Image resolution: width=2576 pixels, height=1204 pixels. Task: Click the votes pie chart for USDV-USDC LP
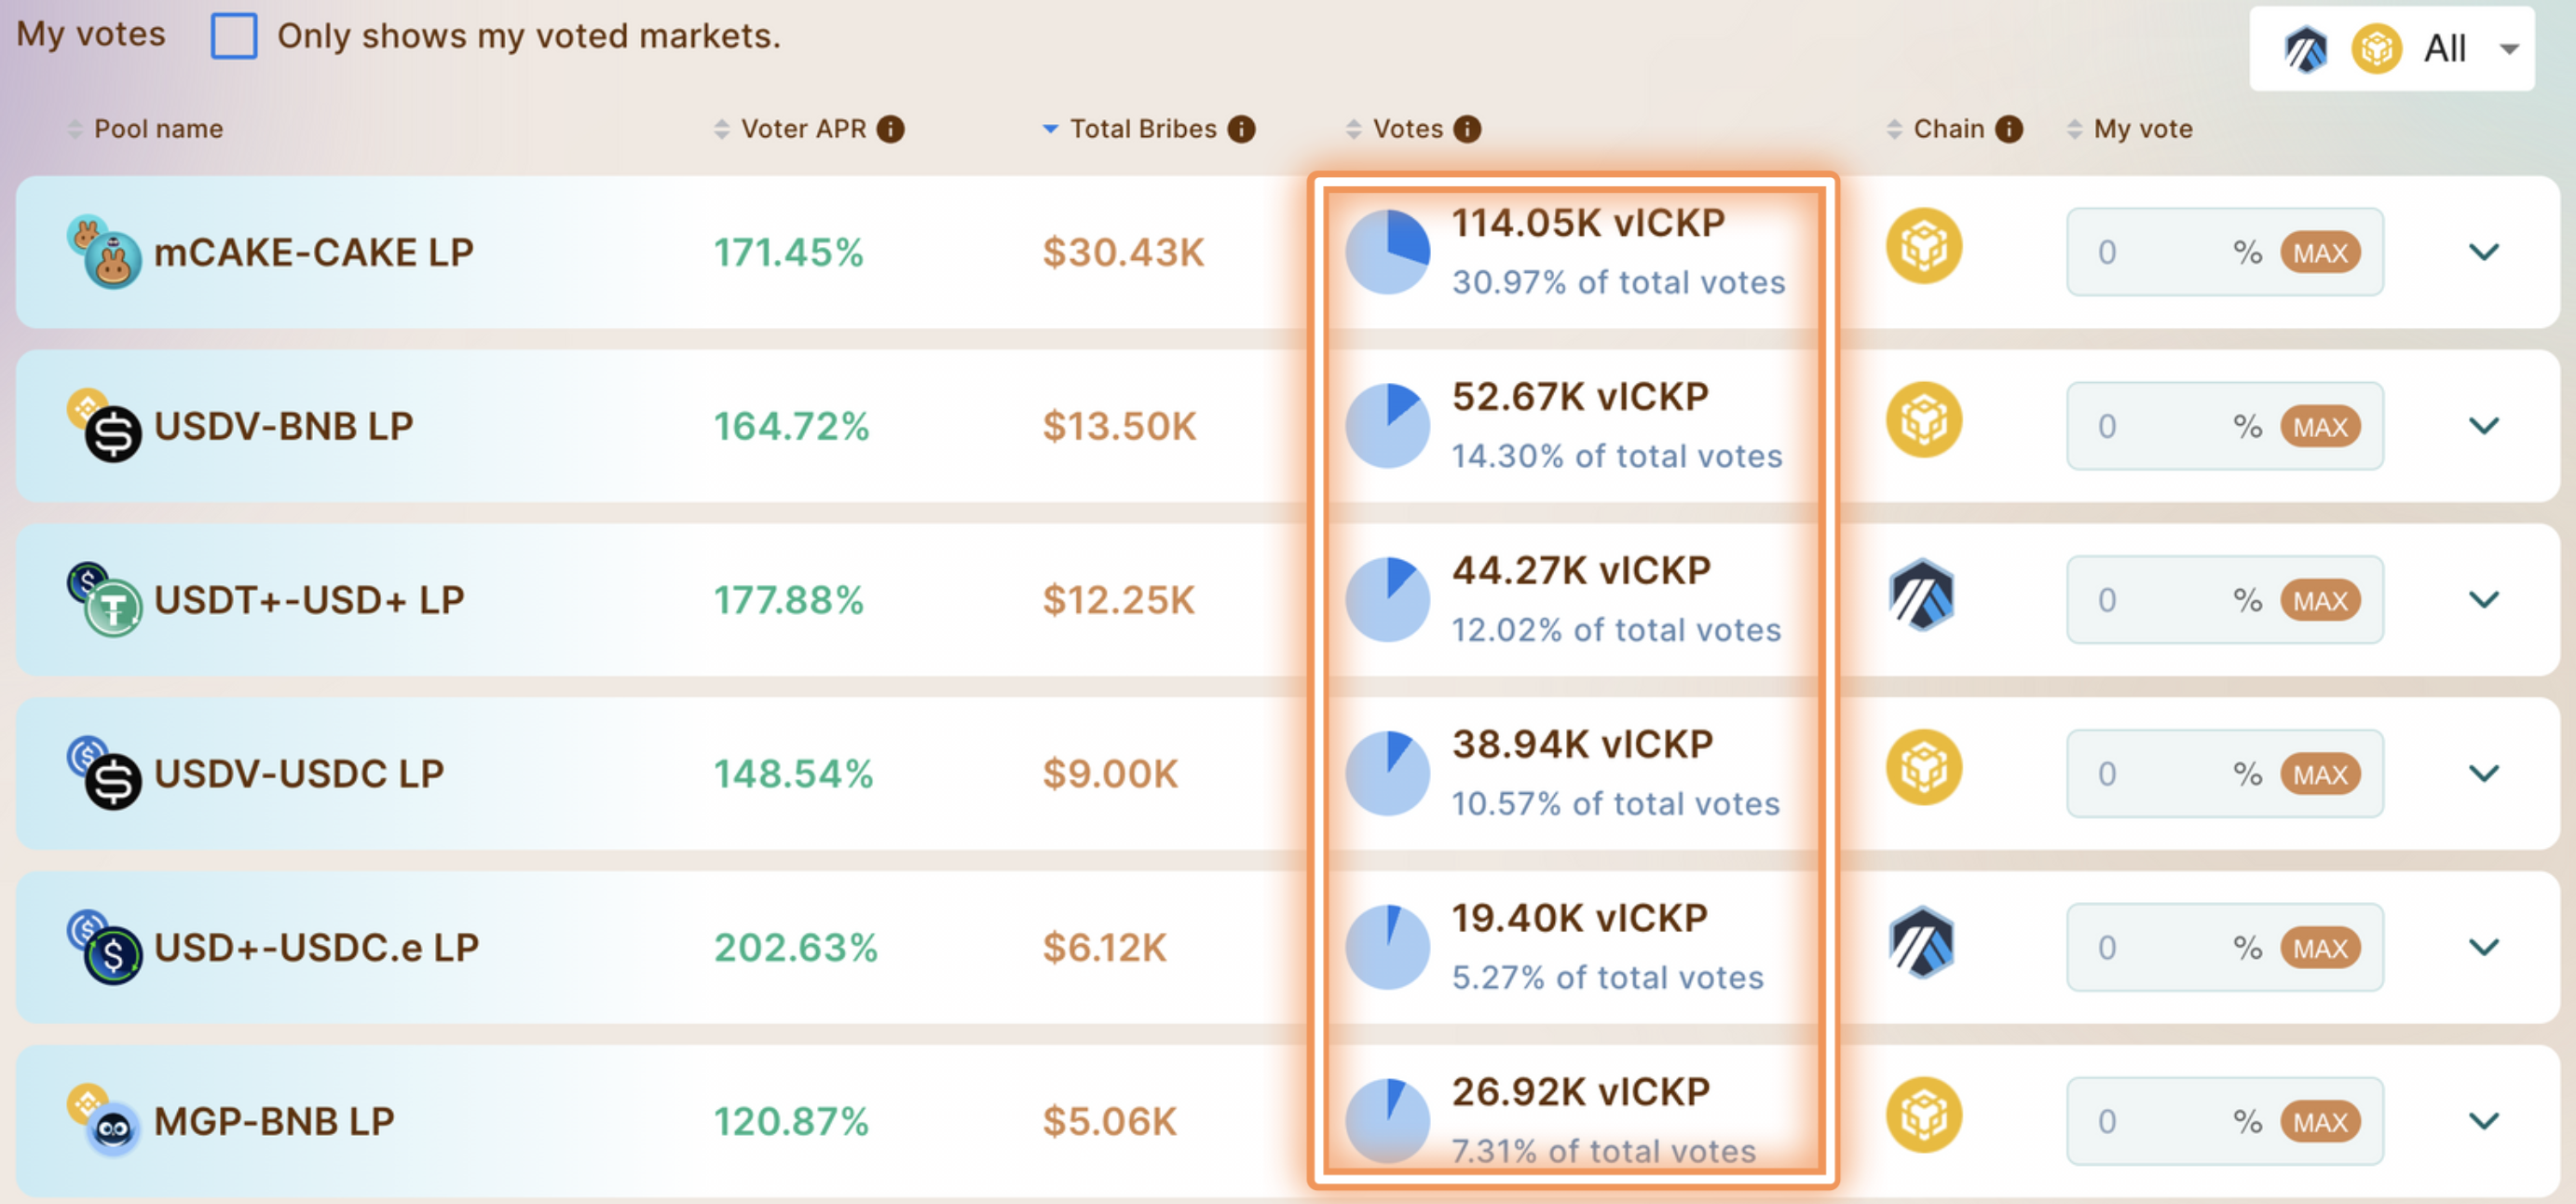1387,773
